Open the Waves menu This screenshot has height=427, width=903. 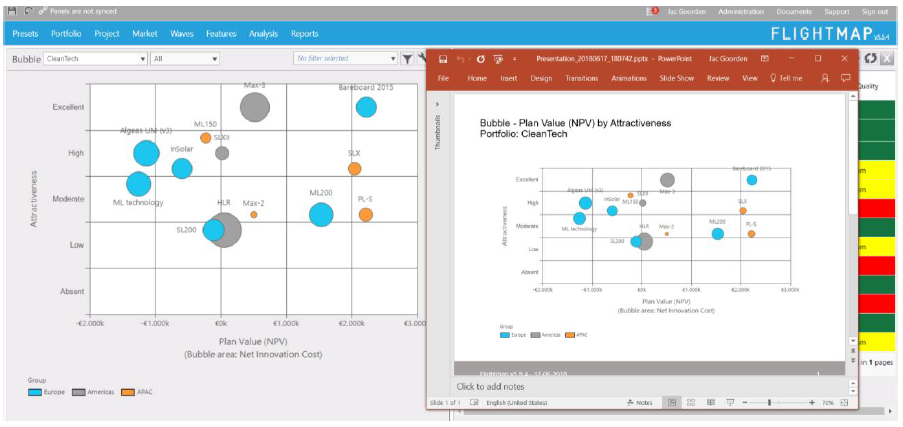tap(182, 34)
